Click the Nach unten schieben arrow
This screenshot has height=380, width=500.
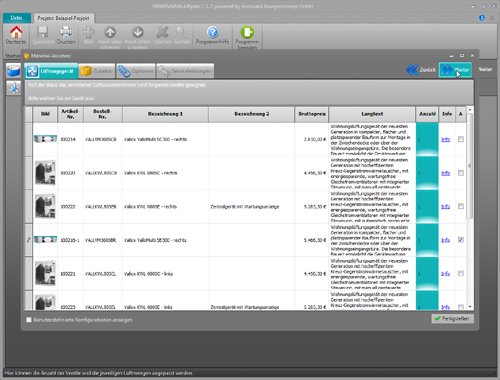click(x=138, y=32)
